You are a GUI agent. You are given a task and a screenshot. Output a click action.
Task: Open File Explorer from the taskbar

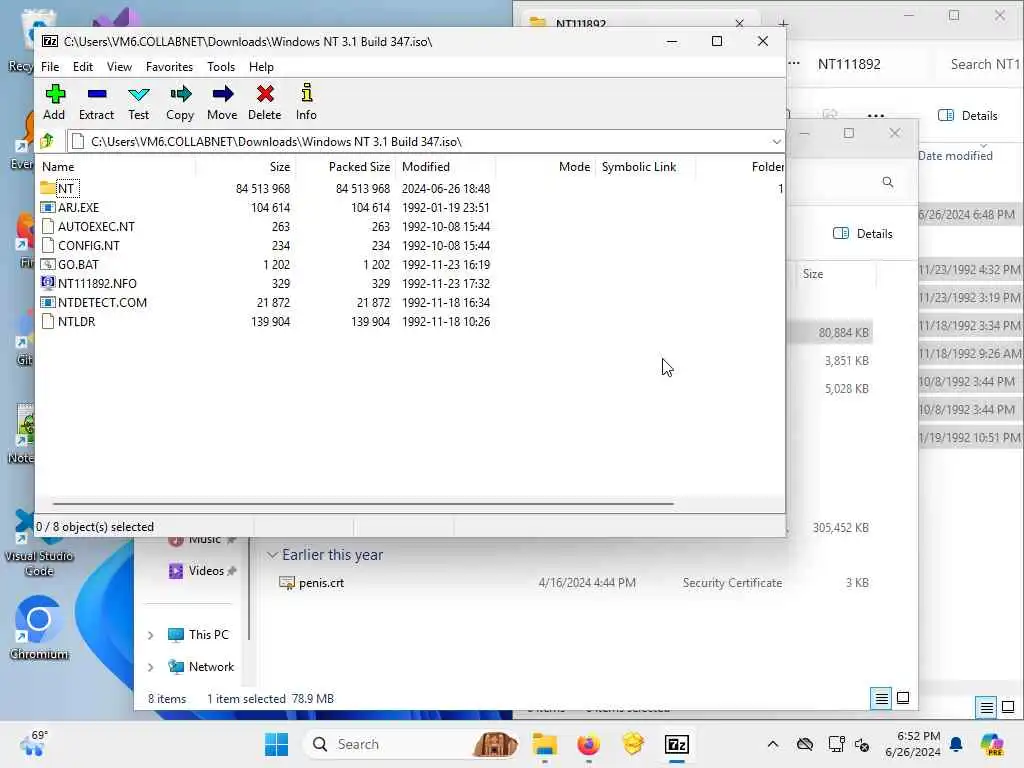[x=544, y=744]
